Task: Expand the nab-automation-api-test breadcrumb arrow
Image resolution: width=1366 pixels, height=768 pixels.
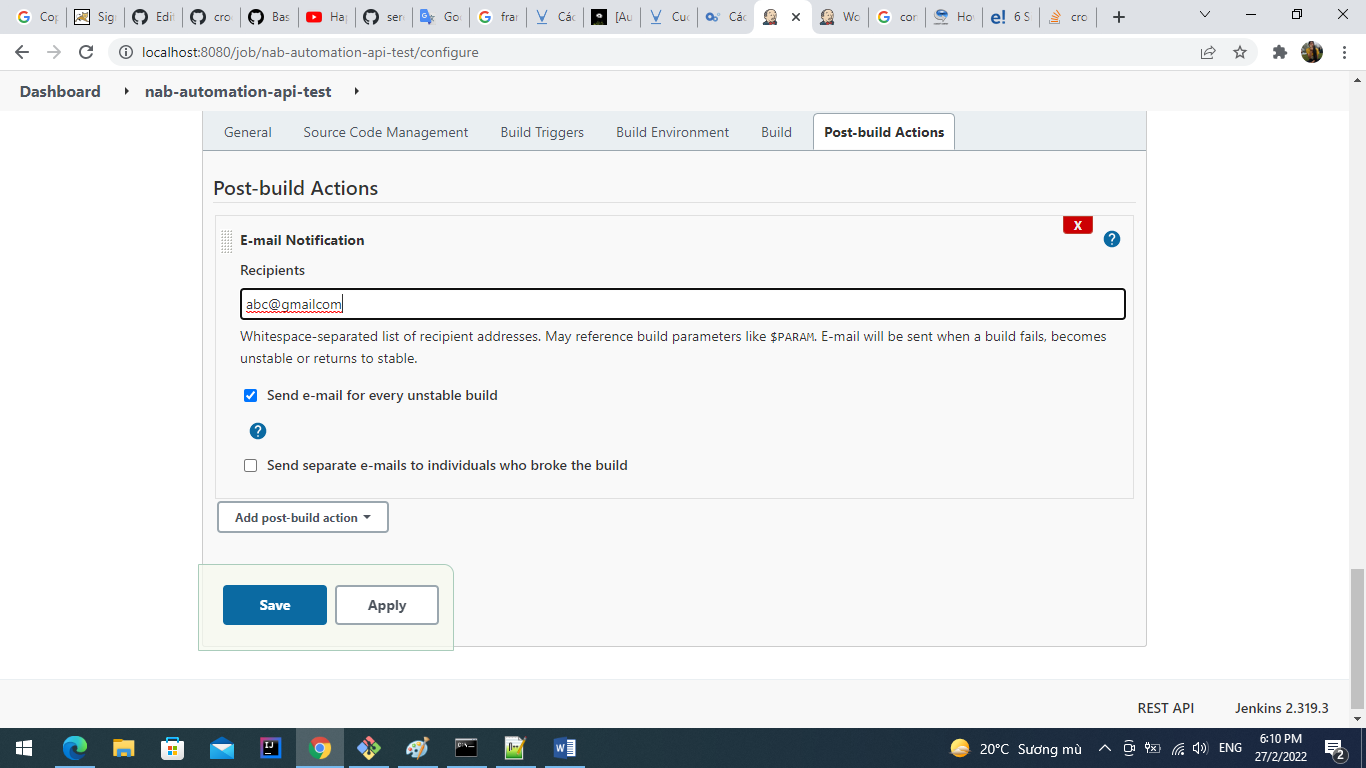Action: tap(357, 91)
